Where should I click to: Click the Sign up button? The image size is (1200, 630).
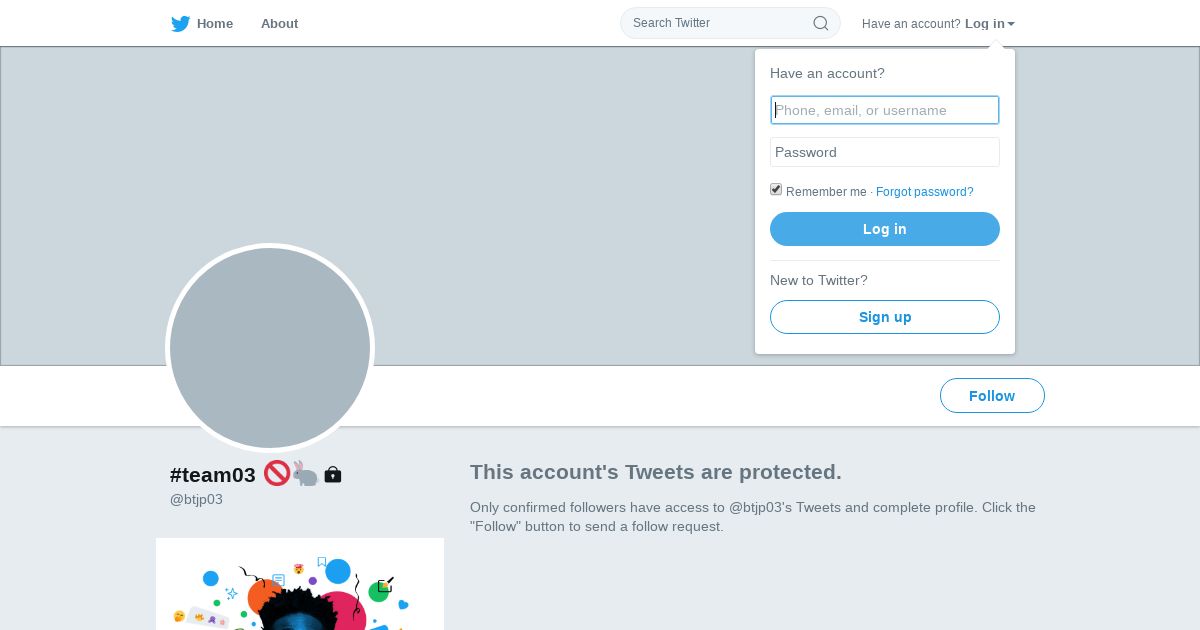(885, 317)
